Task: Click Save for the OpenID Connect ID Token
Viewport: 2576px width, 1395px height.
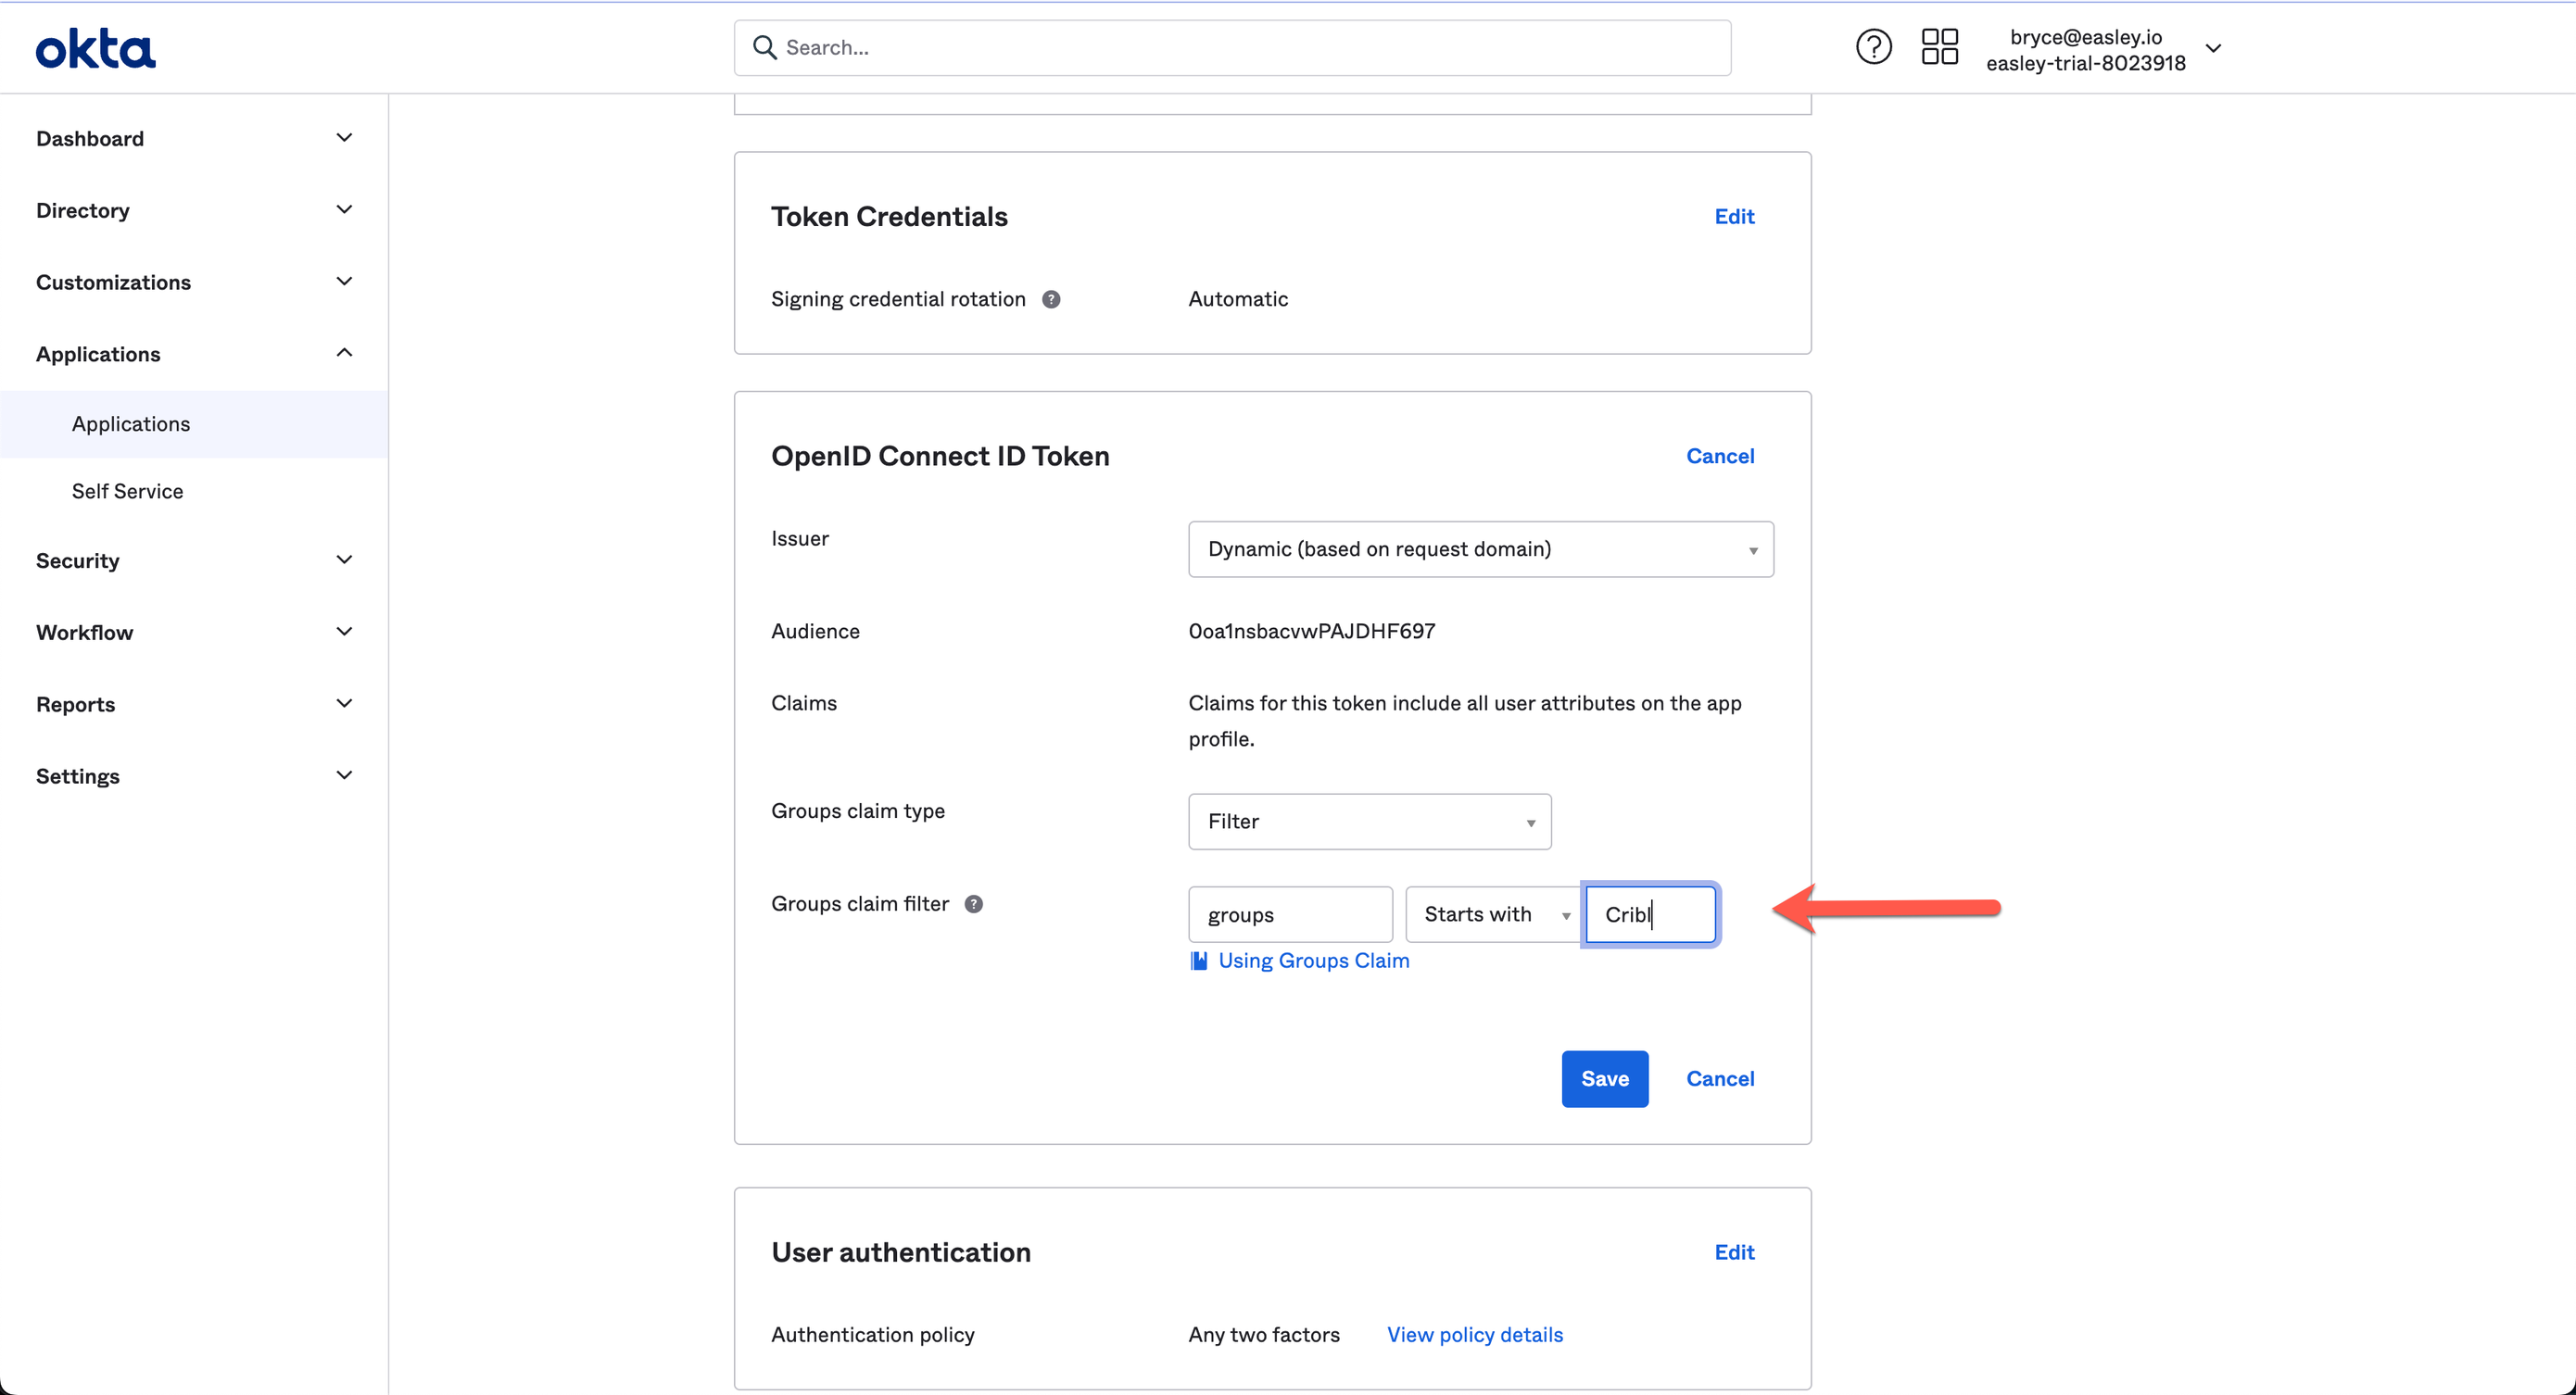Action: (1604, 1078)
